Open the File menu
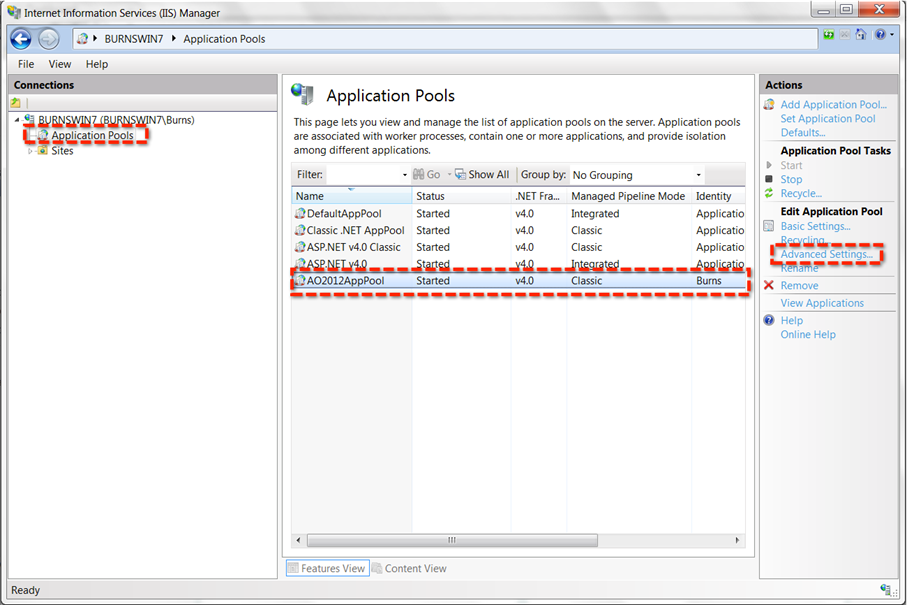 (x=26, y=64)
